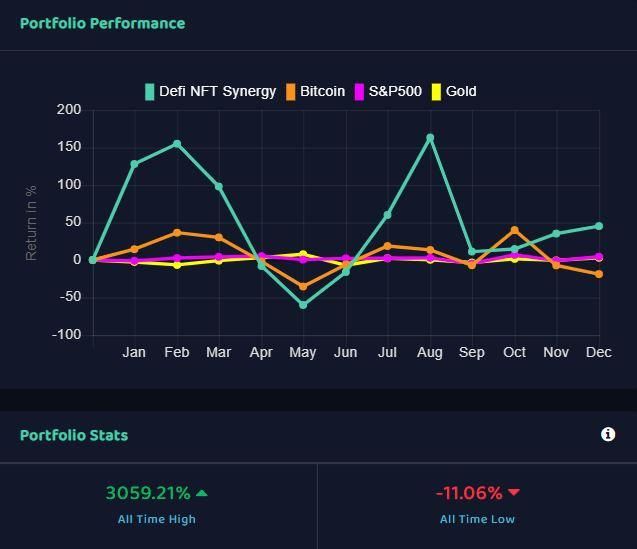The width and height of the screenshot is (637, 549).
Task: Click the Bitcoin December data point
Action: pos(599,274)
